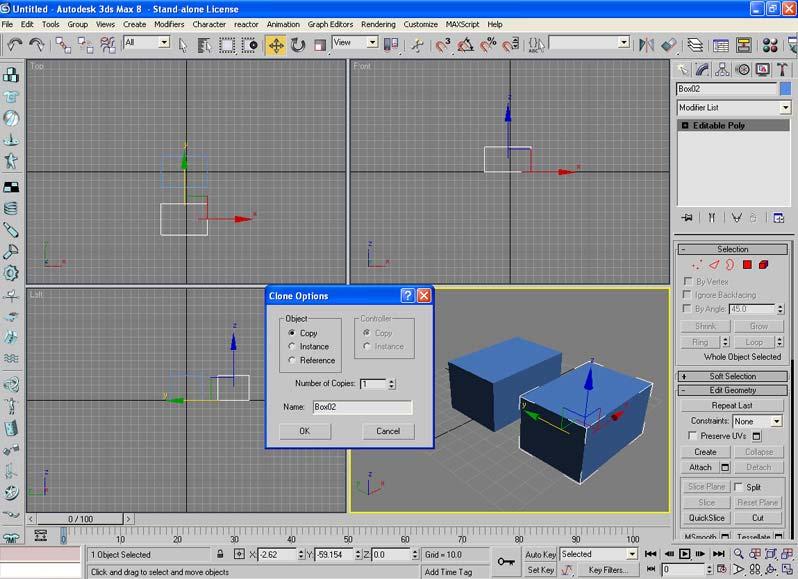Toggle Angle Snap in toolbar
The width and height of the screenshot is (798, 579).
tap(465, 45)
